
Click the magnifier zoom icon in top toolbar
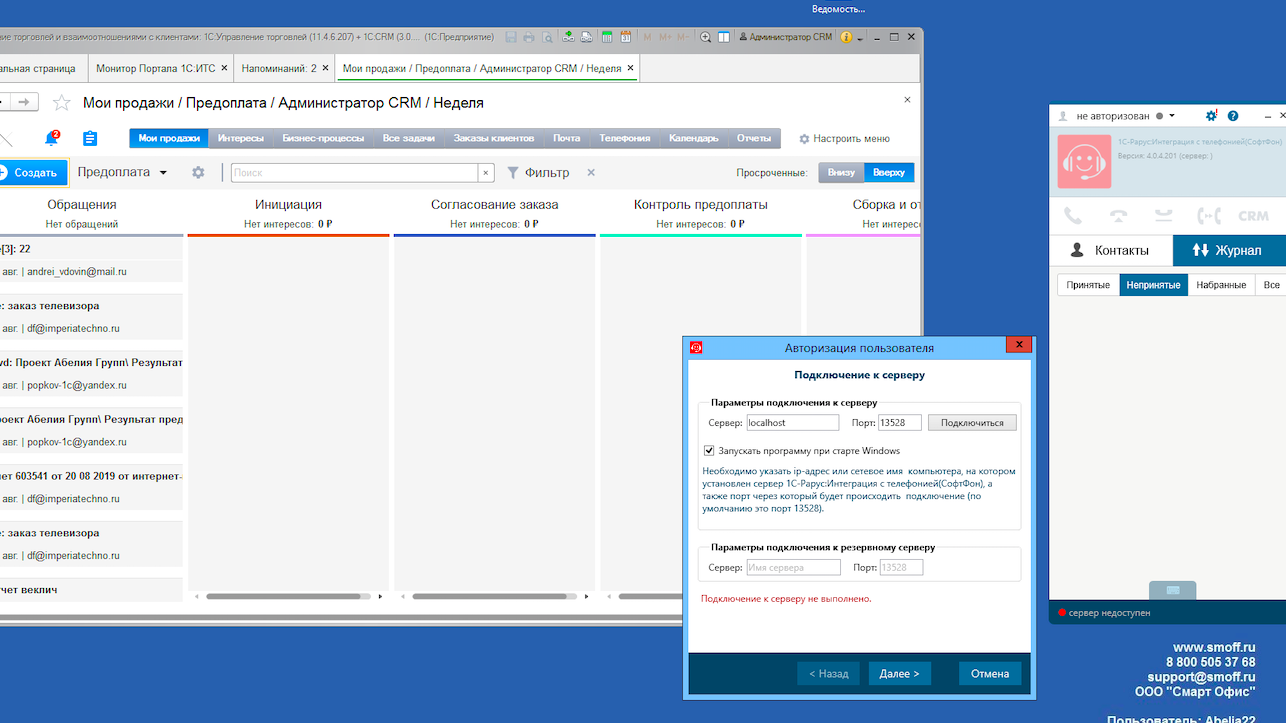(705, 37)
